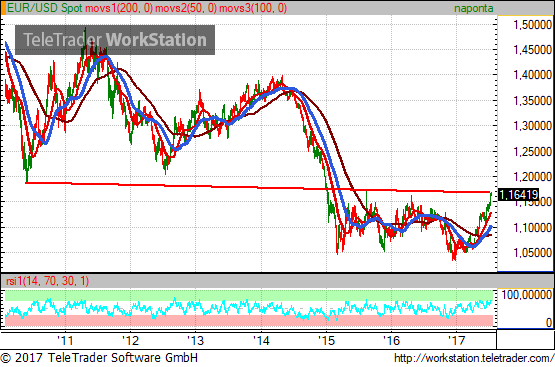The image size is (555, 367).
Task: Click the green overbought RSI band
Action: (x=249, y=295)
